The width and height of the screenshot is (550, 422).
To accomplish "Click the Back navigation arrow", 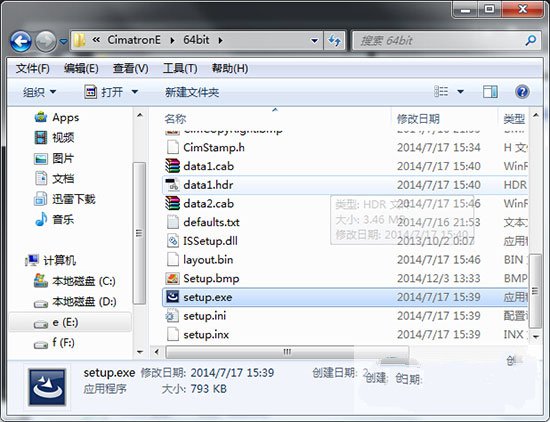I will [x=20, y=41].
